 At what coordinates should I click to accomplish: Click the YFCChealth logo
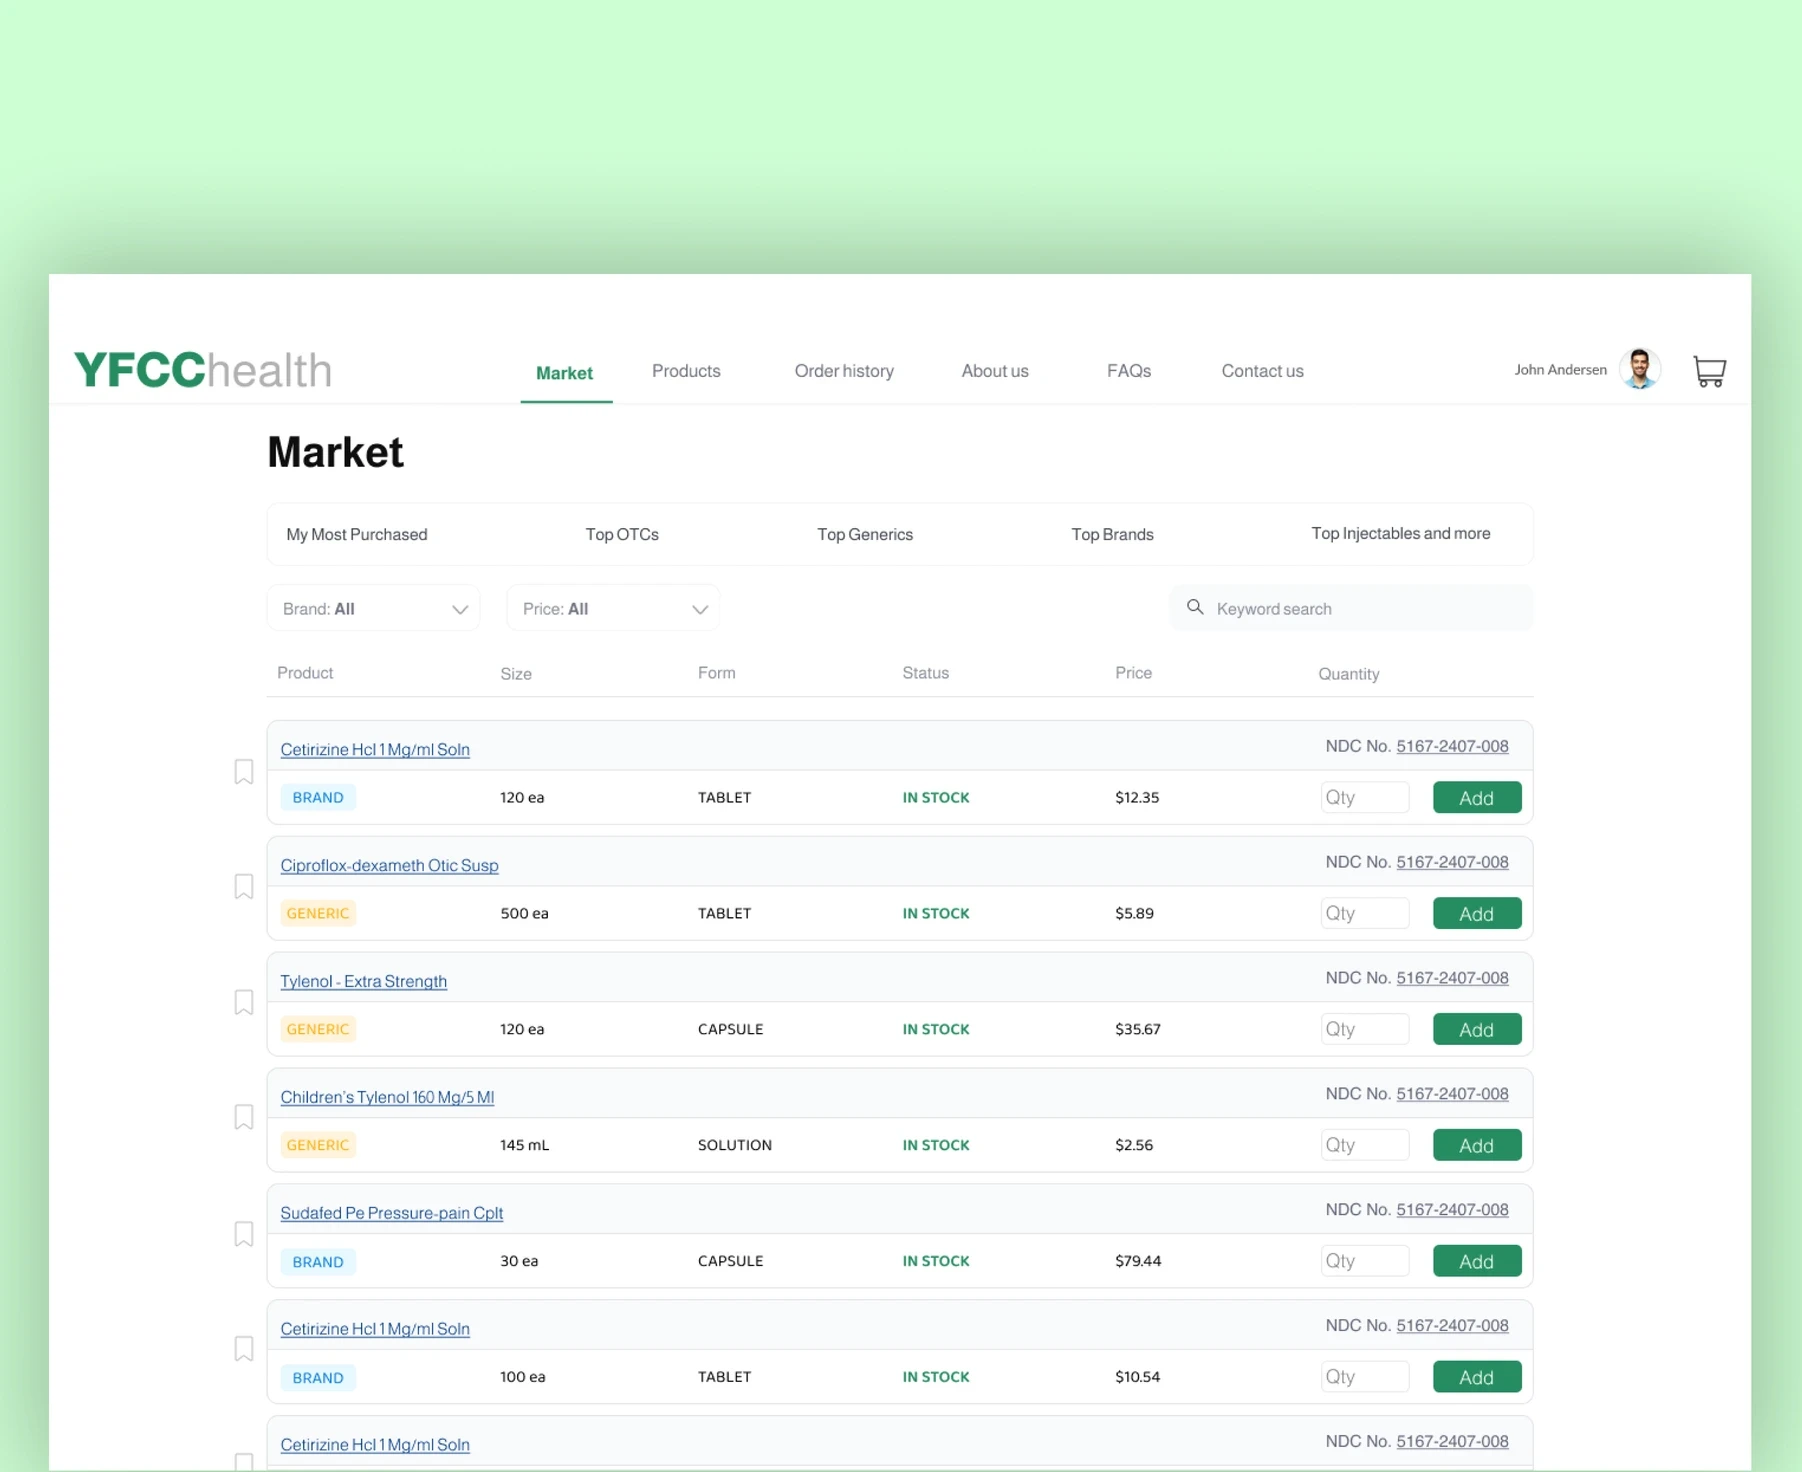click(203, 370)
